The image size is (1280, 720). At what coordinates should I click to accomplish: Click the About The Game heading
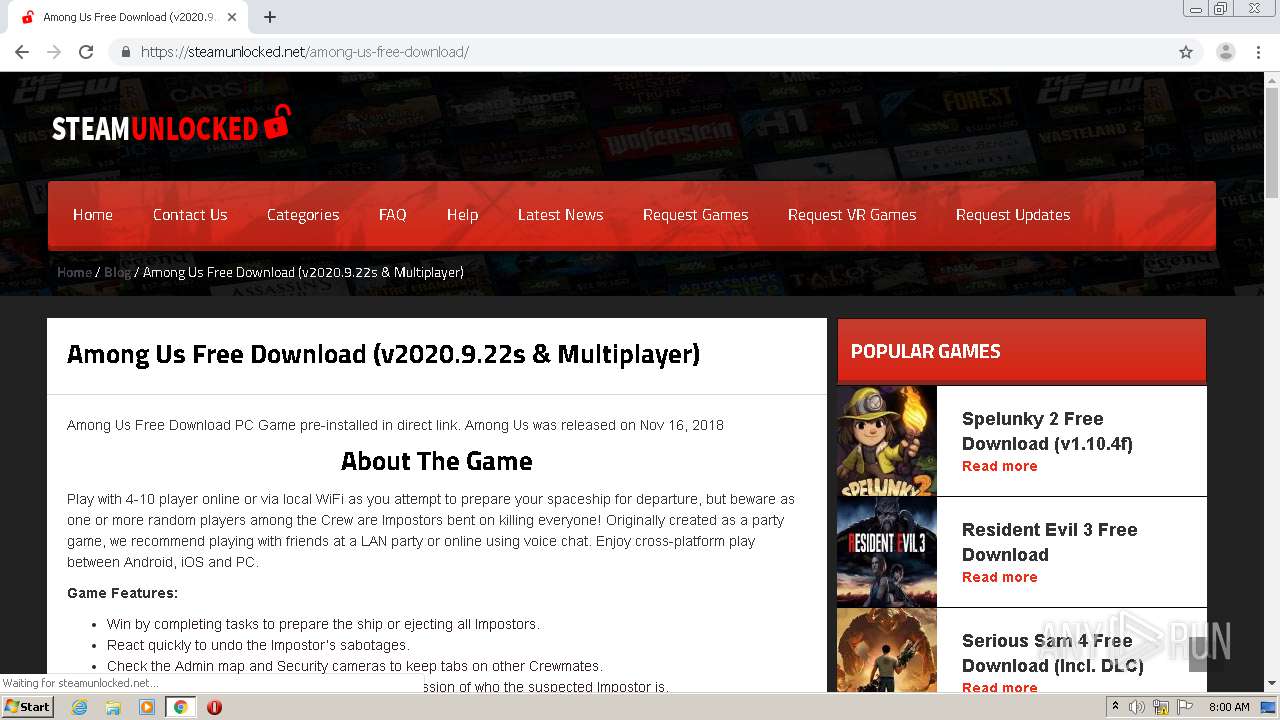coord(436,461)
